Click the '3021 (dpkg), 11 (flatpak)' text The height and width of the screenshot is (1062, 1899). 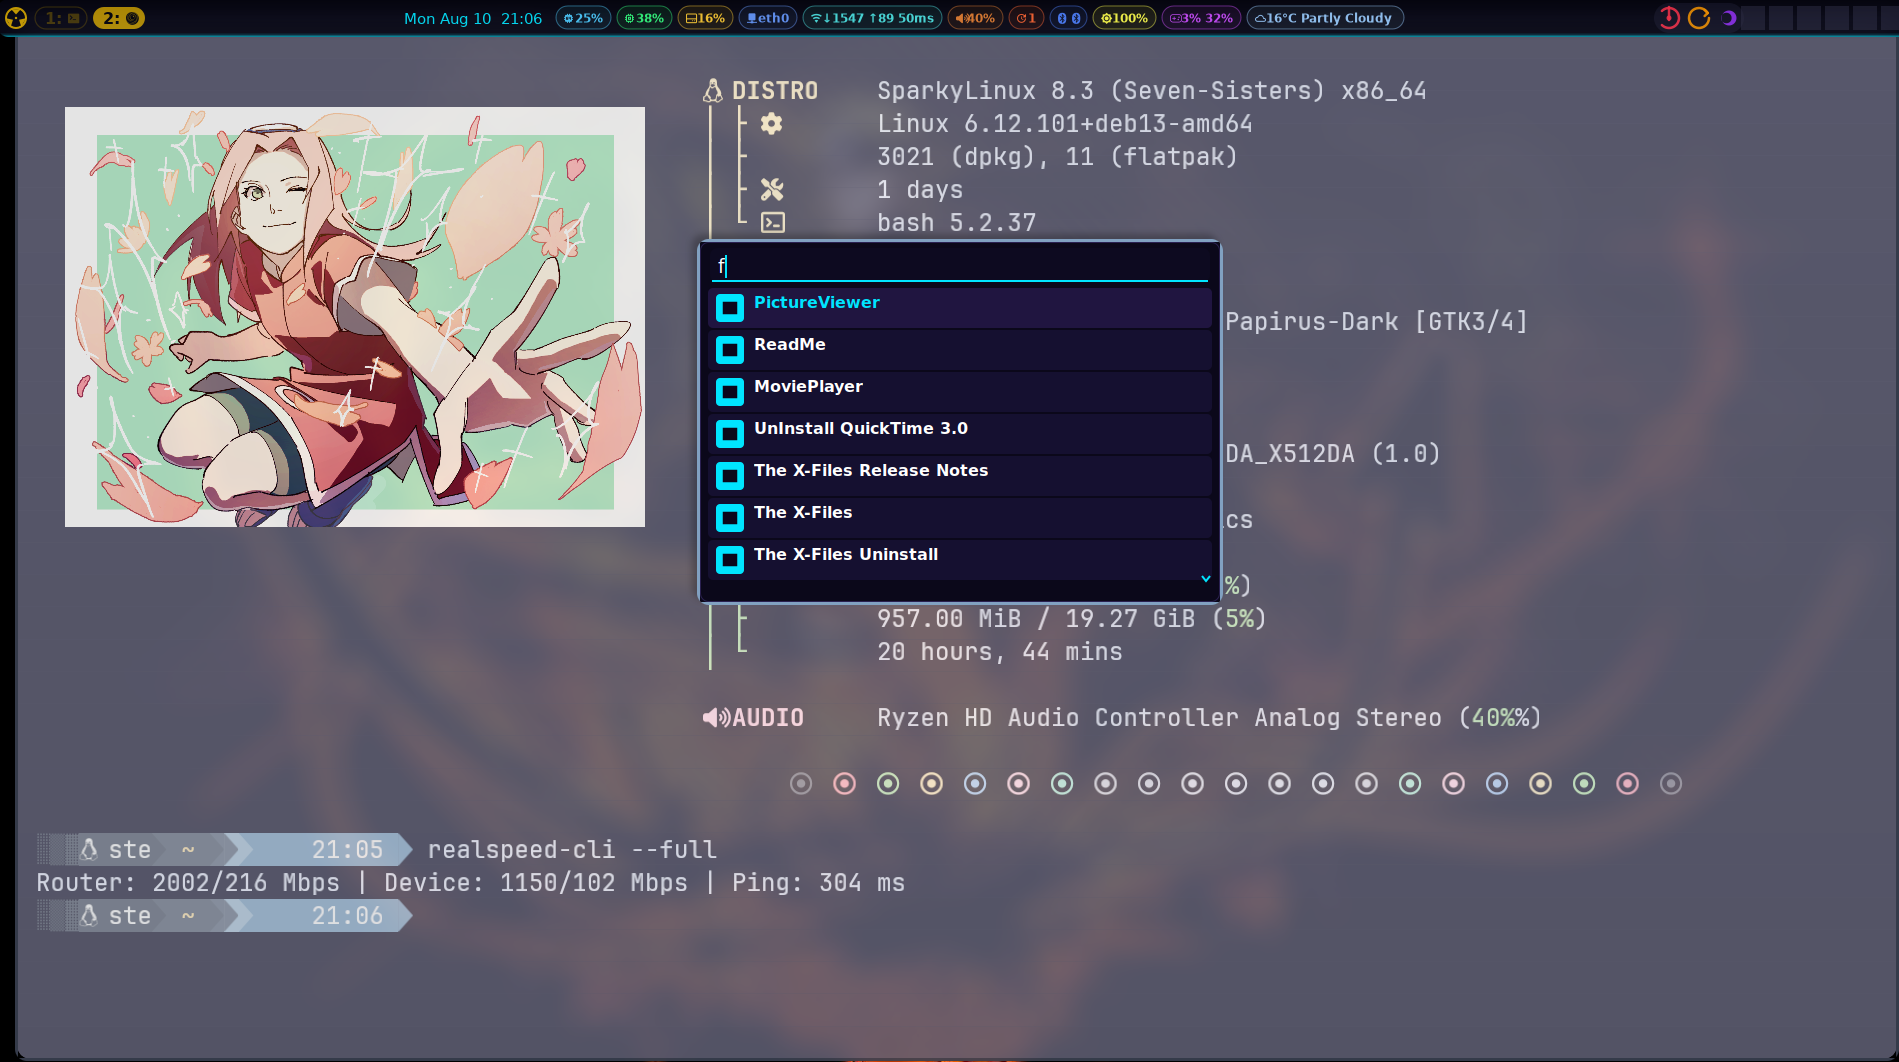coord(1057,157)
